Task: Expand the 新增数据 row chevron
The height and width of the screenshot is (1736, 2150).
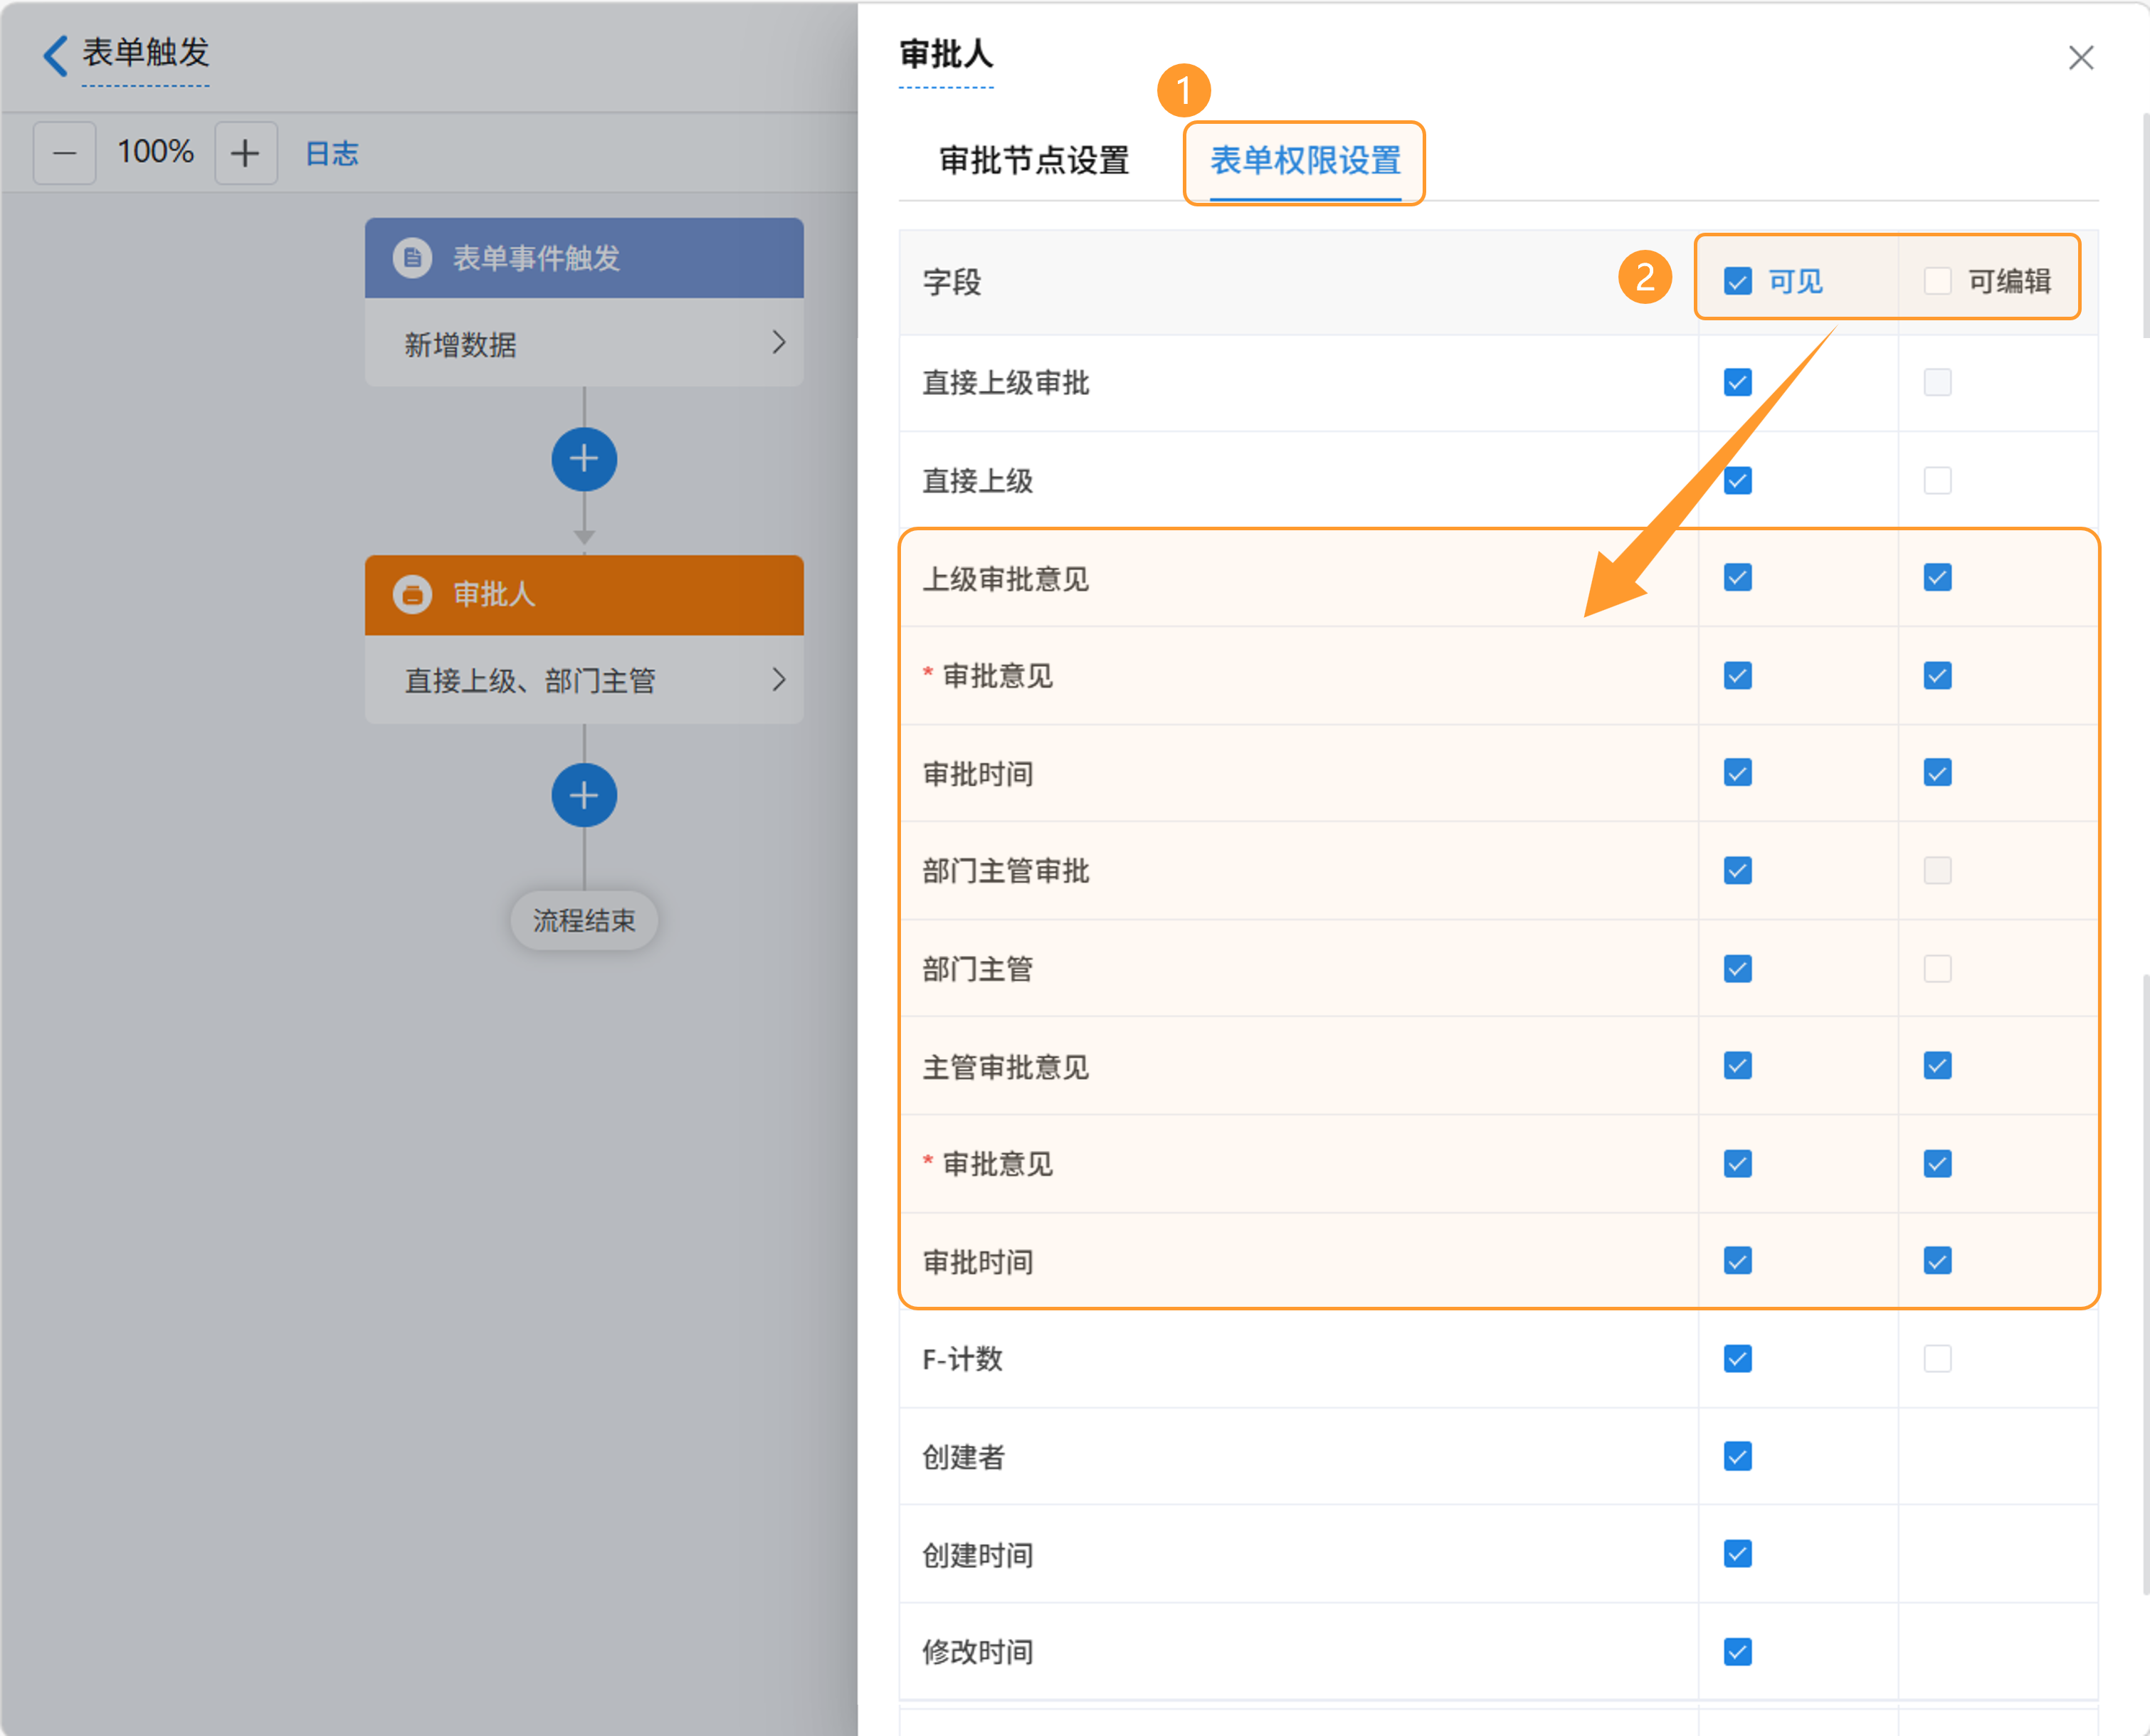Action: point(778,343)
